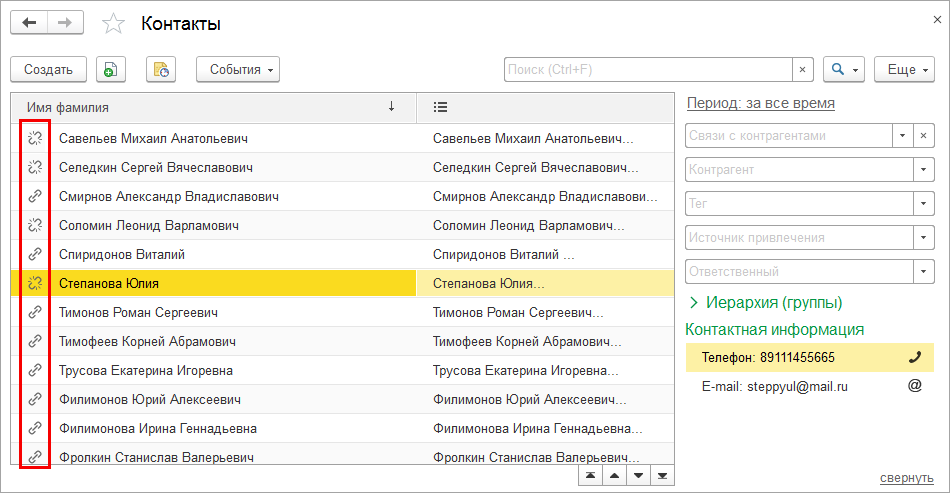The image size is (950, 493).
Task: Clear the search field with the x button
Action: tap(803, 69)
